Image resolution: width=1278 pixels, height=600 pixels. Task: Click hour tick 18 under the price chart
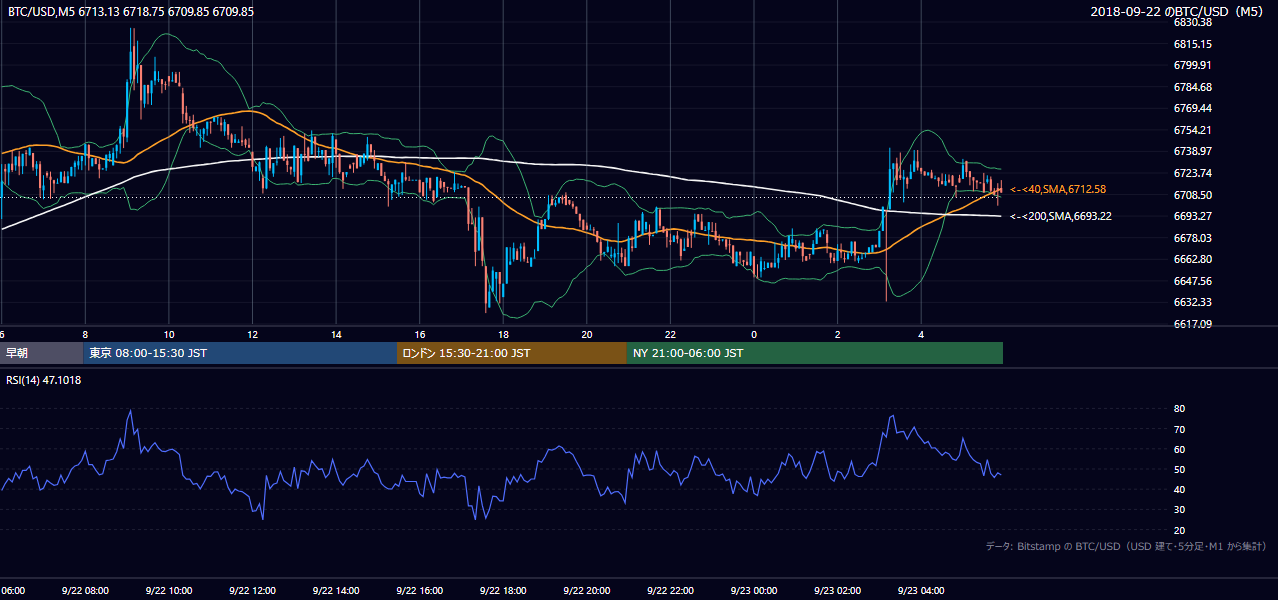click(x=503, y=335)
